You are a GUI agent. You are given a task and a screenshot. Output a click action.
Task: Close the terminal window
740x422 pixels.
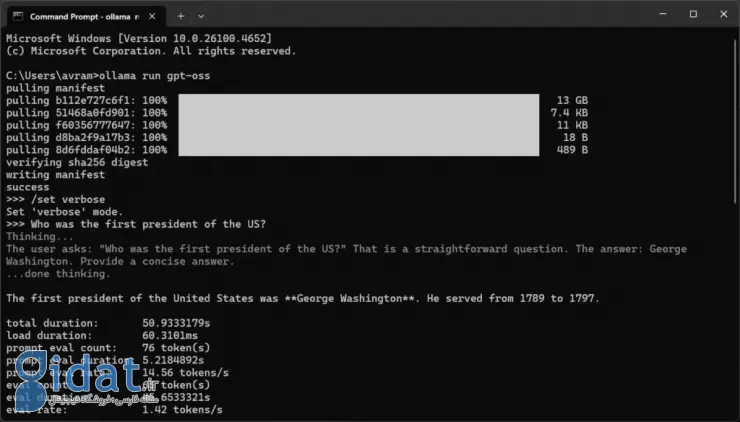point(723,14)
